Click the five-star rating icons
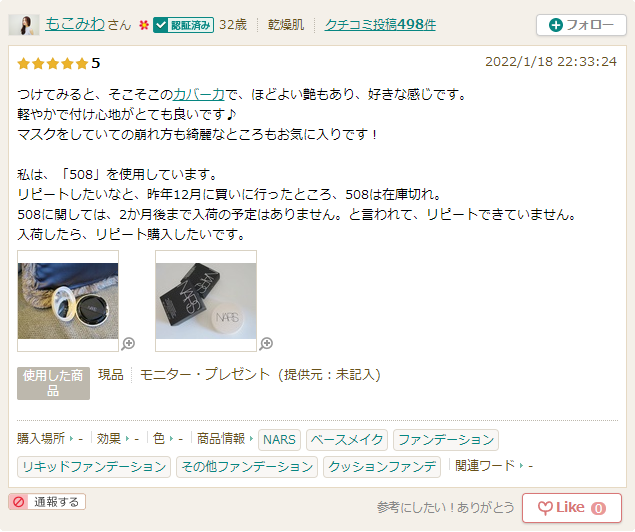The height and width of the screenshot is (532, 635). click(53, 64)
